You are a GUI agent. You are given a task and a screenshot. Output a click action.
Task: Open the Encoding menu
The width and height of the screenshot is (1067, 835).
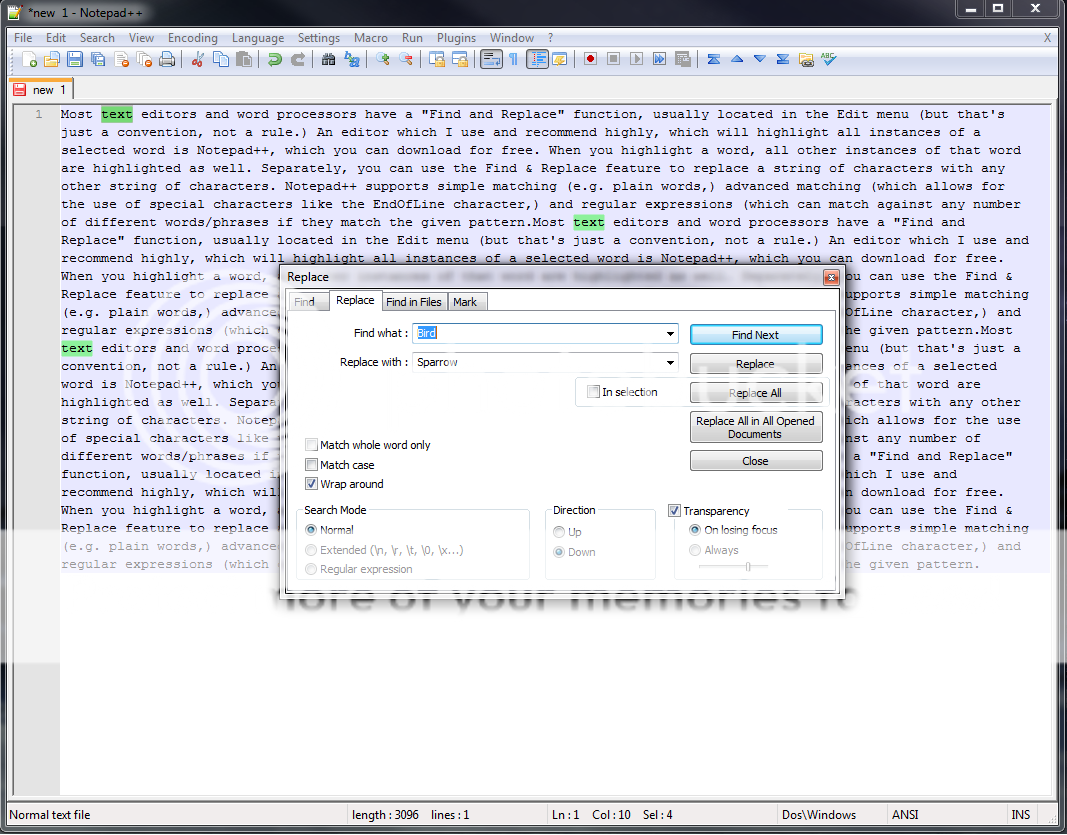coord(193,38)
